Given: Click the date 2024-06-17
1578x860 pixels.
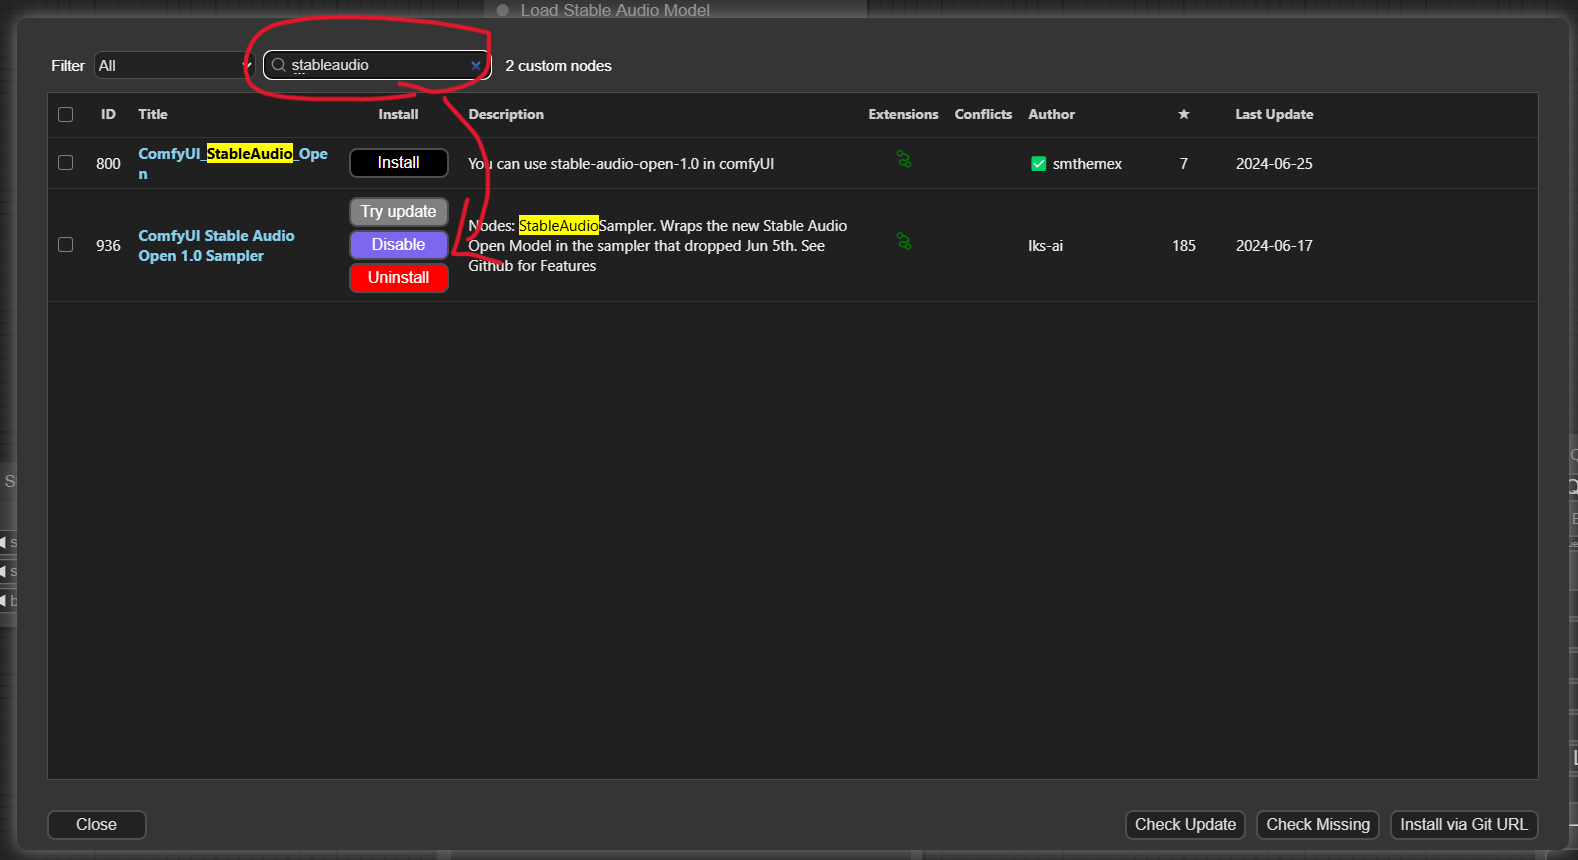Looking at the screenshot, I should tap(1274, 246).
